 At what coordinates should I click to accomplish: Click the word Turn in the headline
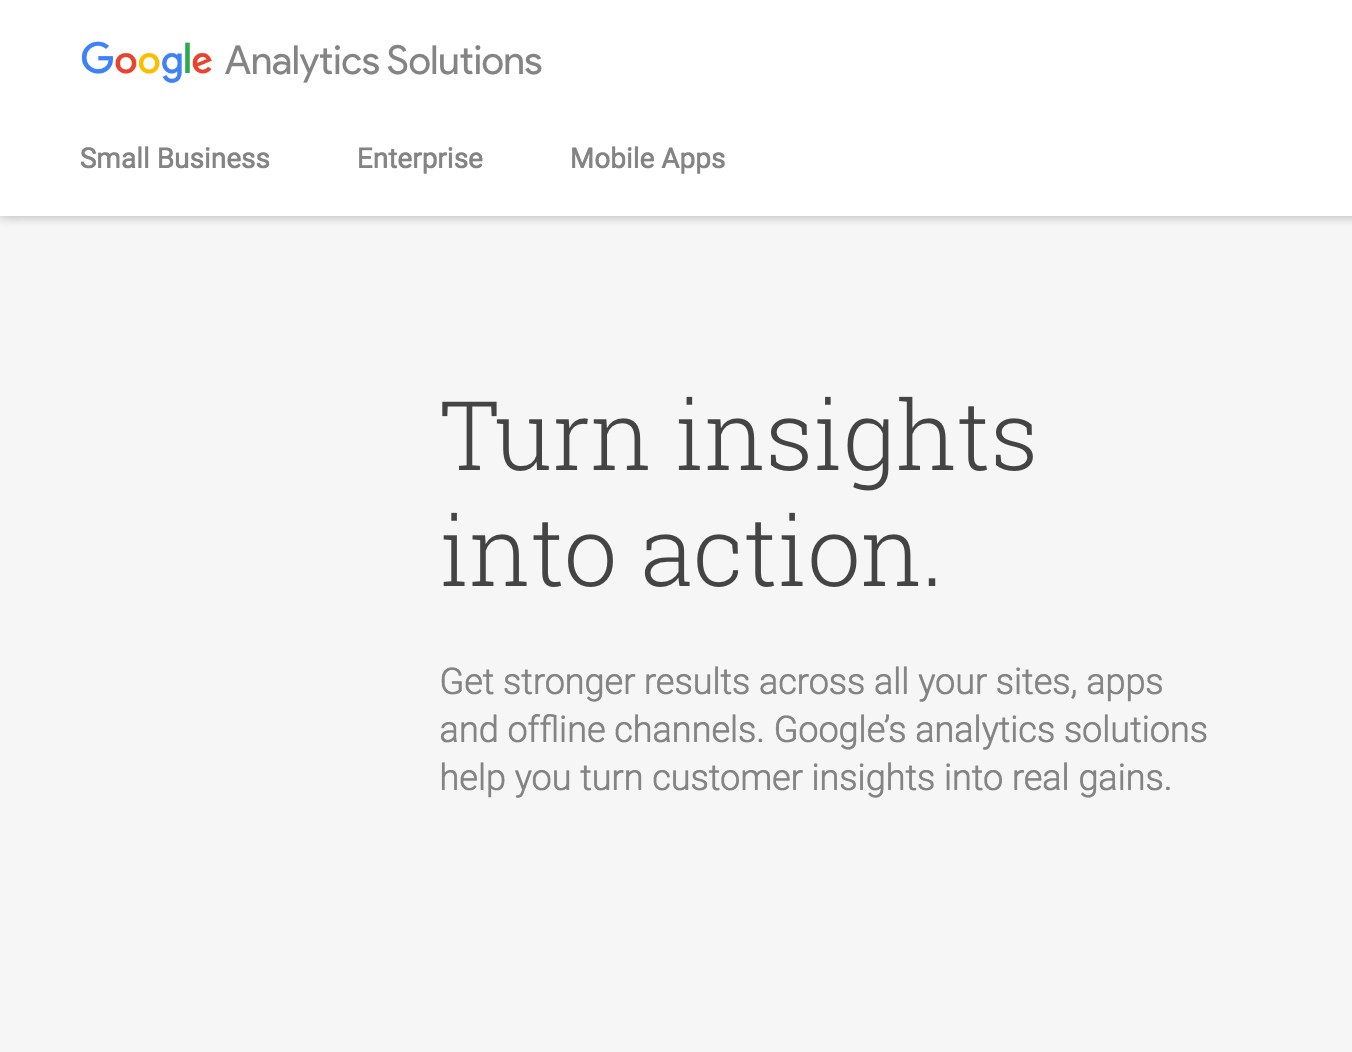pos(544,437)
